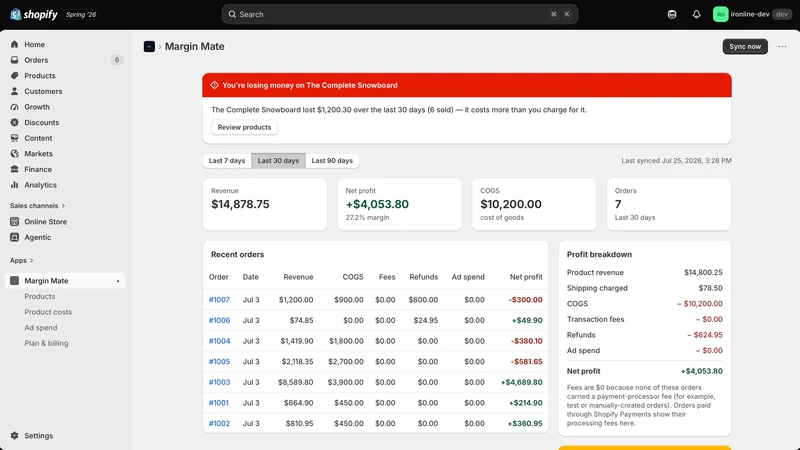This screenshot has width=800, height=450.
Task: Click the Margin Mate app icon in sidebar
Action: tap(14, 281)
